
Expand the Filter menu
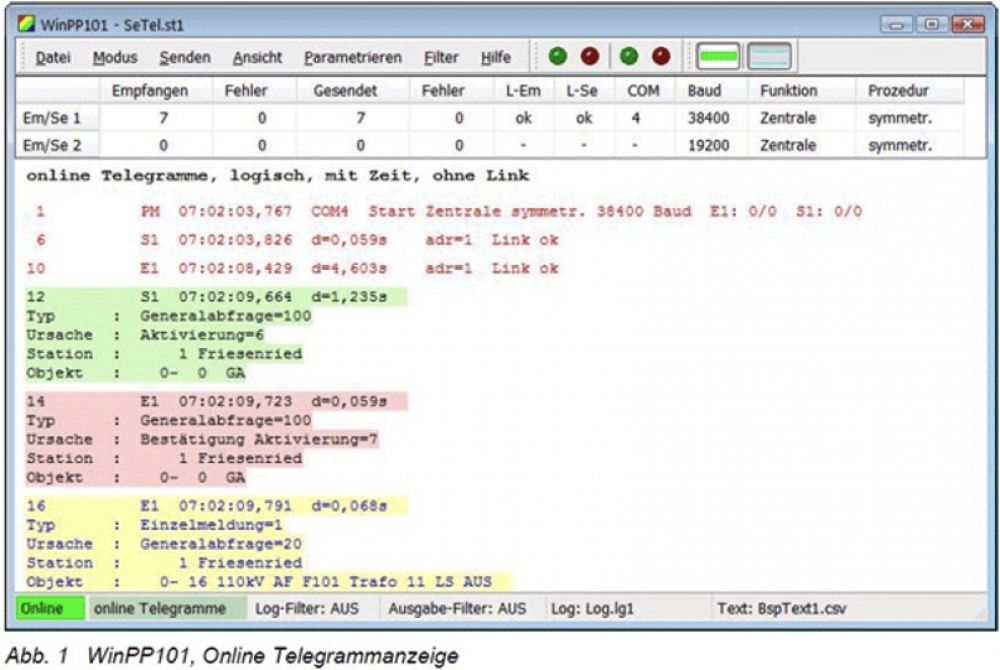click(441, 58)
